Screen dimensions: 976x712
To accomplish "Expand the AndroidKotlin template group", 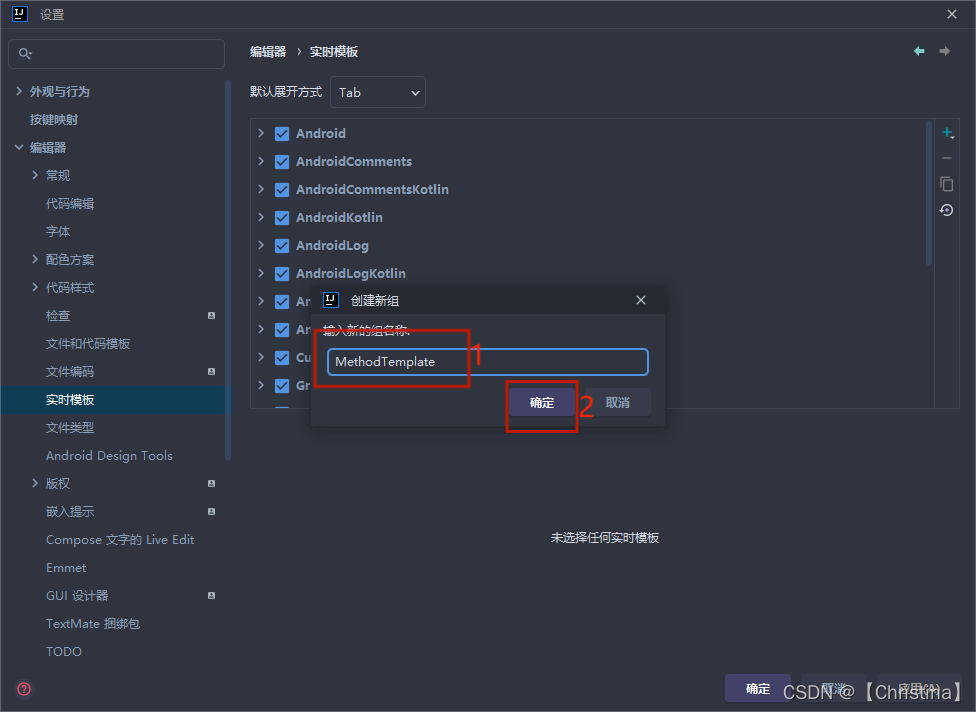I will (x=261, y=217).
